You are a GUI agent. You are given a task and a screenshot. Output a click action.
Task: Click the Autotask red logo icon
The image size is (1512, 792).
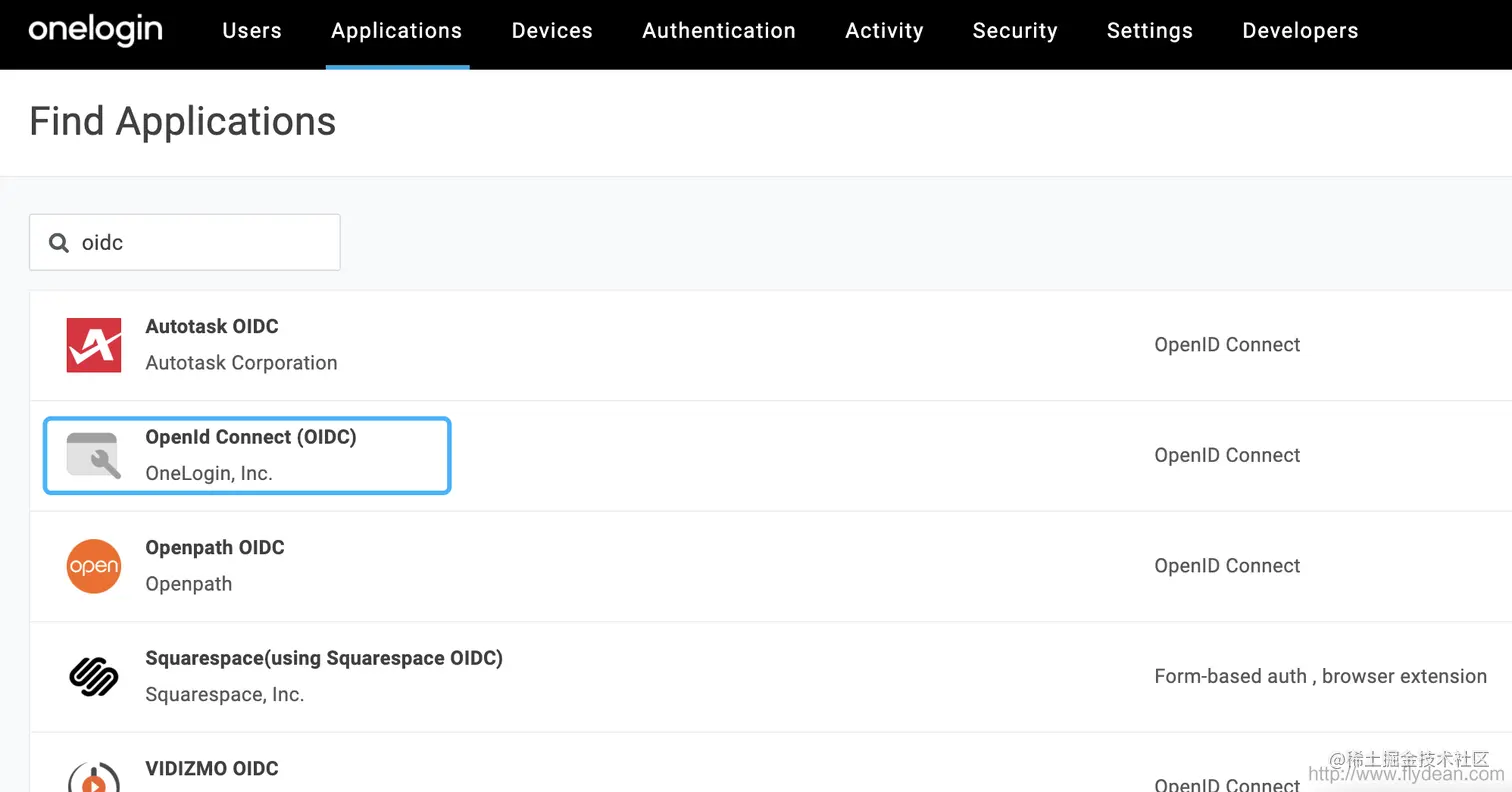(94, 345)
